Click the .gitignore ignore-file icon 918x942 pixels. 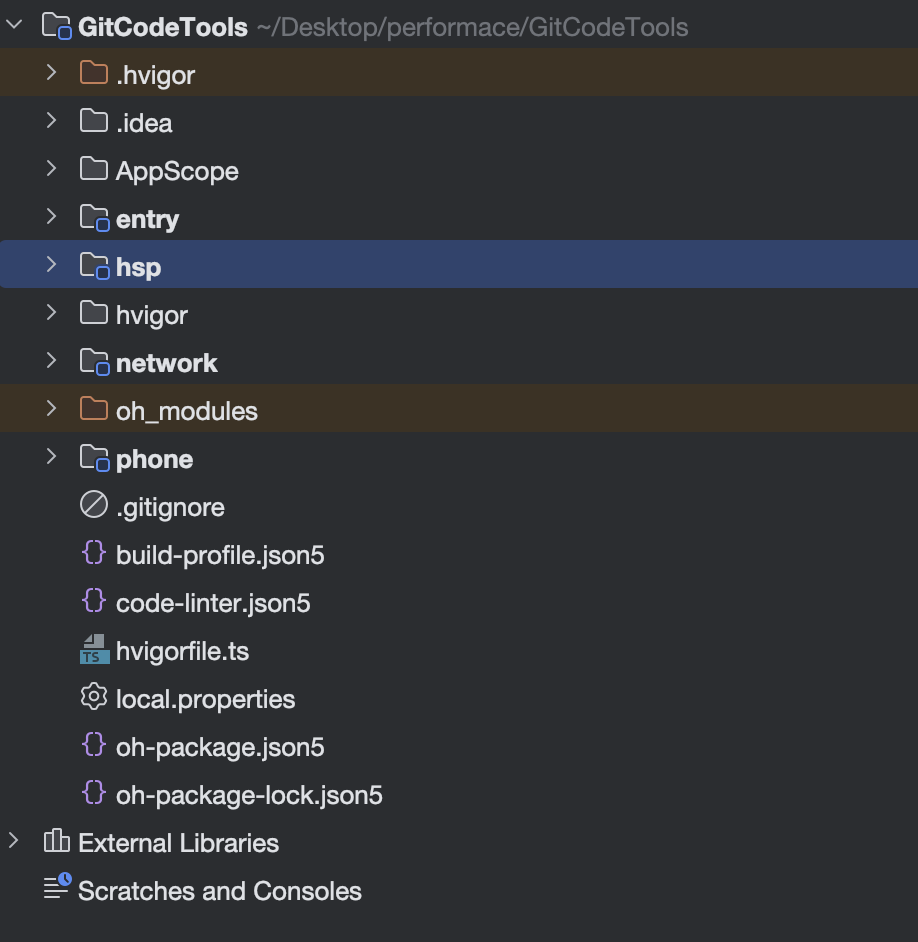click(x=94, y=507)
